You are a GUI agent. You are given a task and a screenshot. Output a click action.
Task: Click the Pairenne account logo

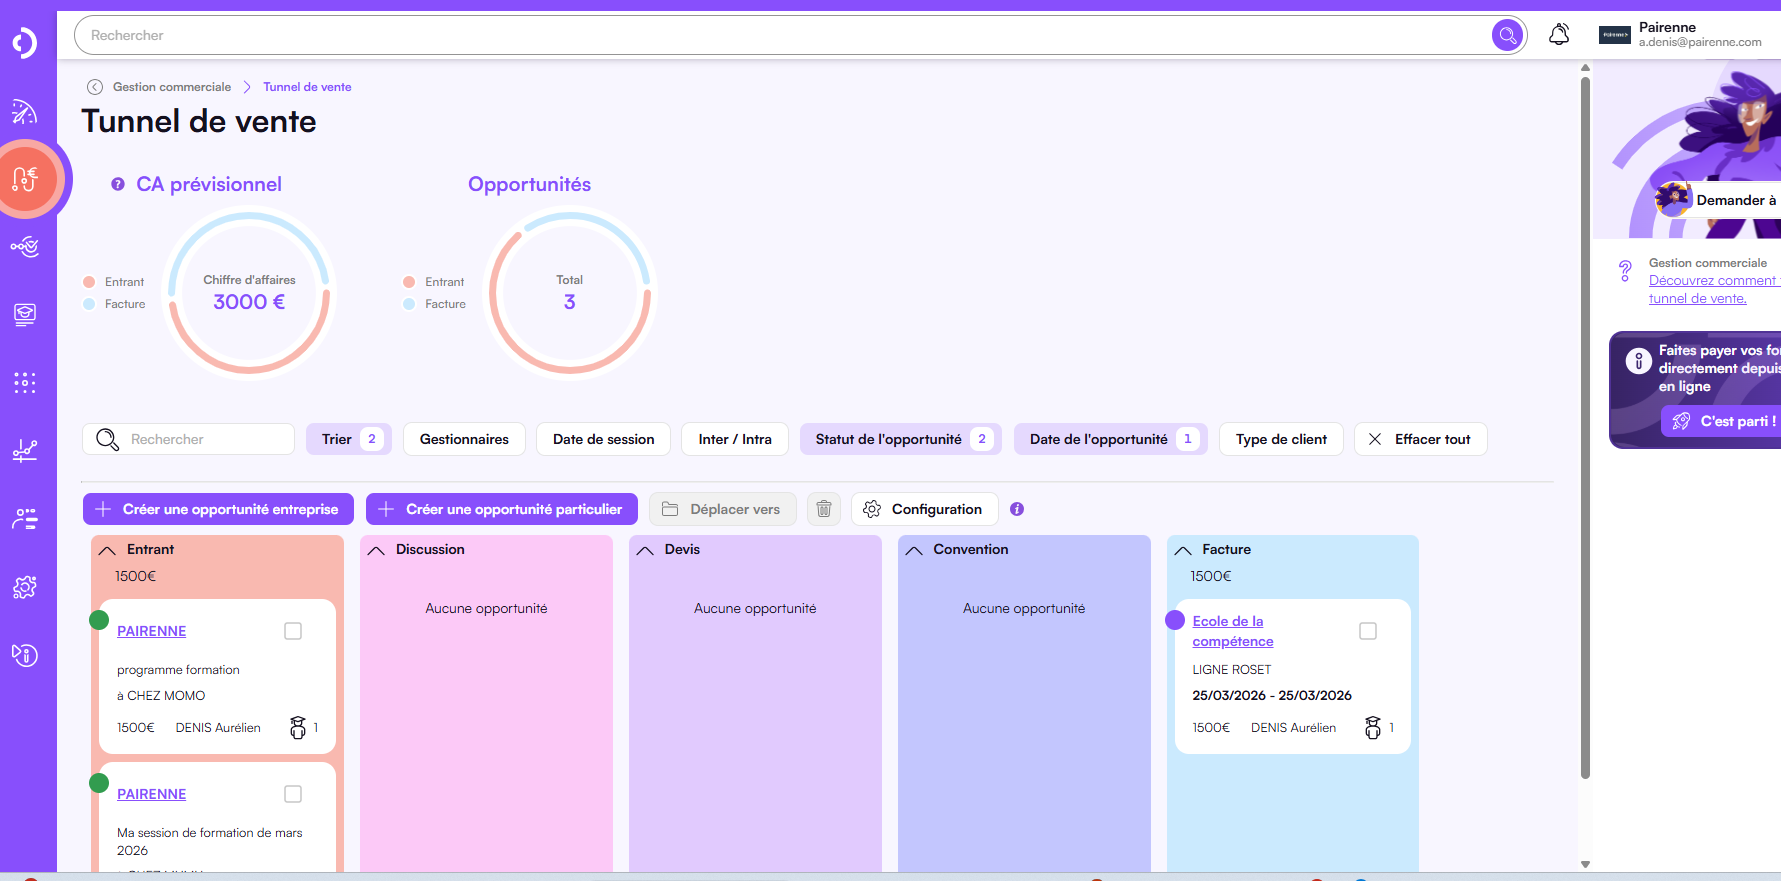(1615, 35)
